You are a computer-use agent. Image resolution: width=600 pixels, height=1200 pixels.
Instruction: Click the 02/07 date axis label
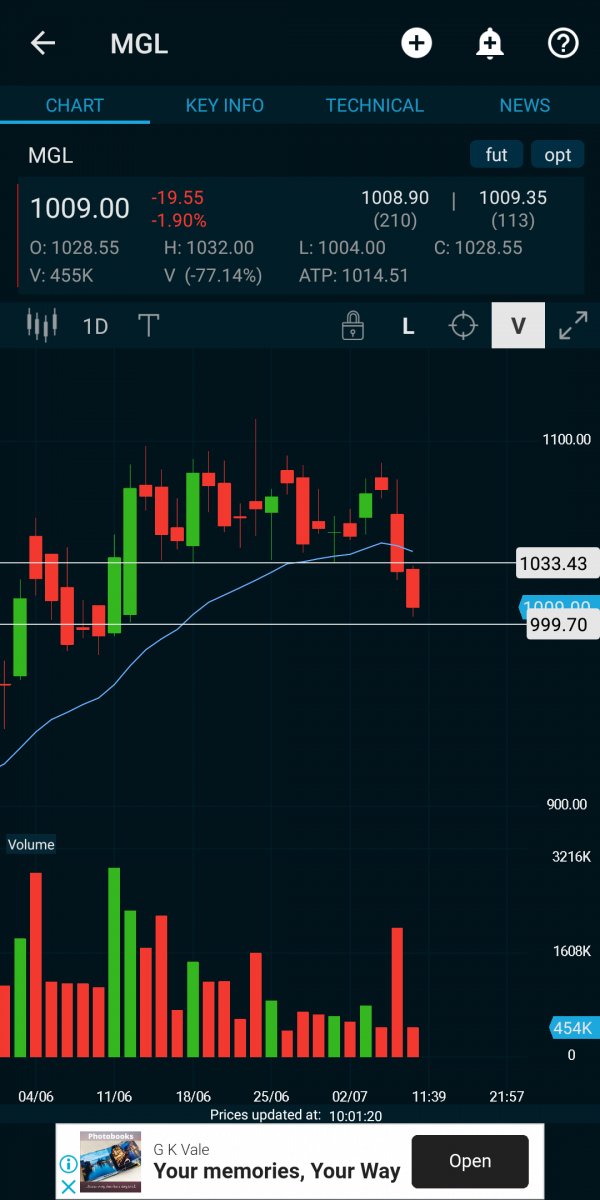(350, 1097)
